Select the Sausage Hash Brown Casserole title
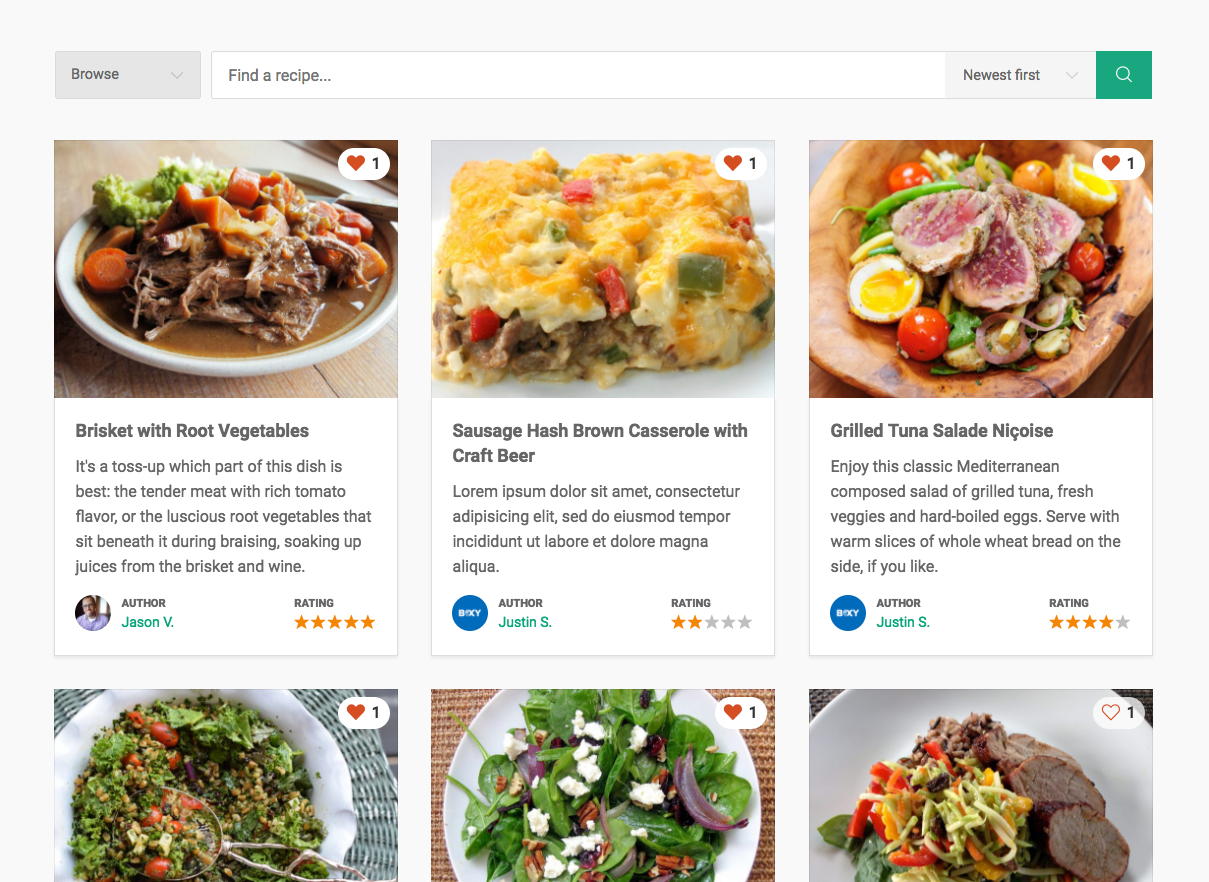1209x882 pixels. pyautogui.click(x=600, y=443)
